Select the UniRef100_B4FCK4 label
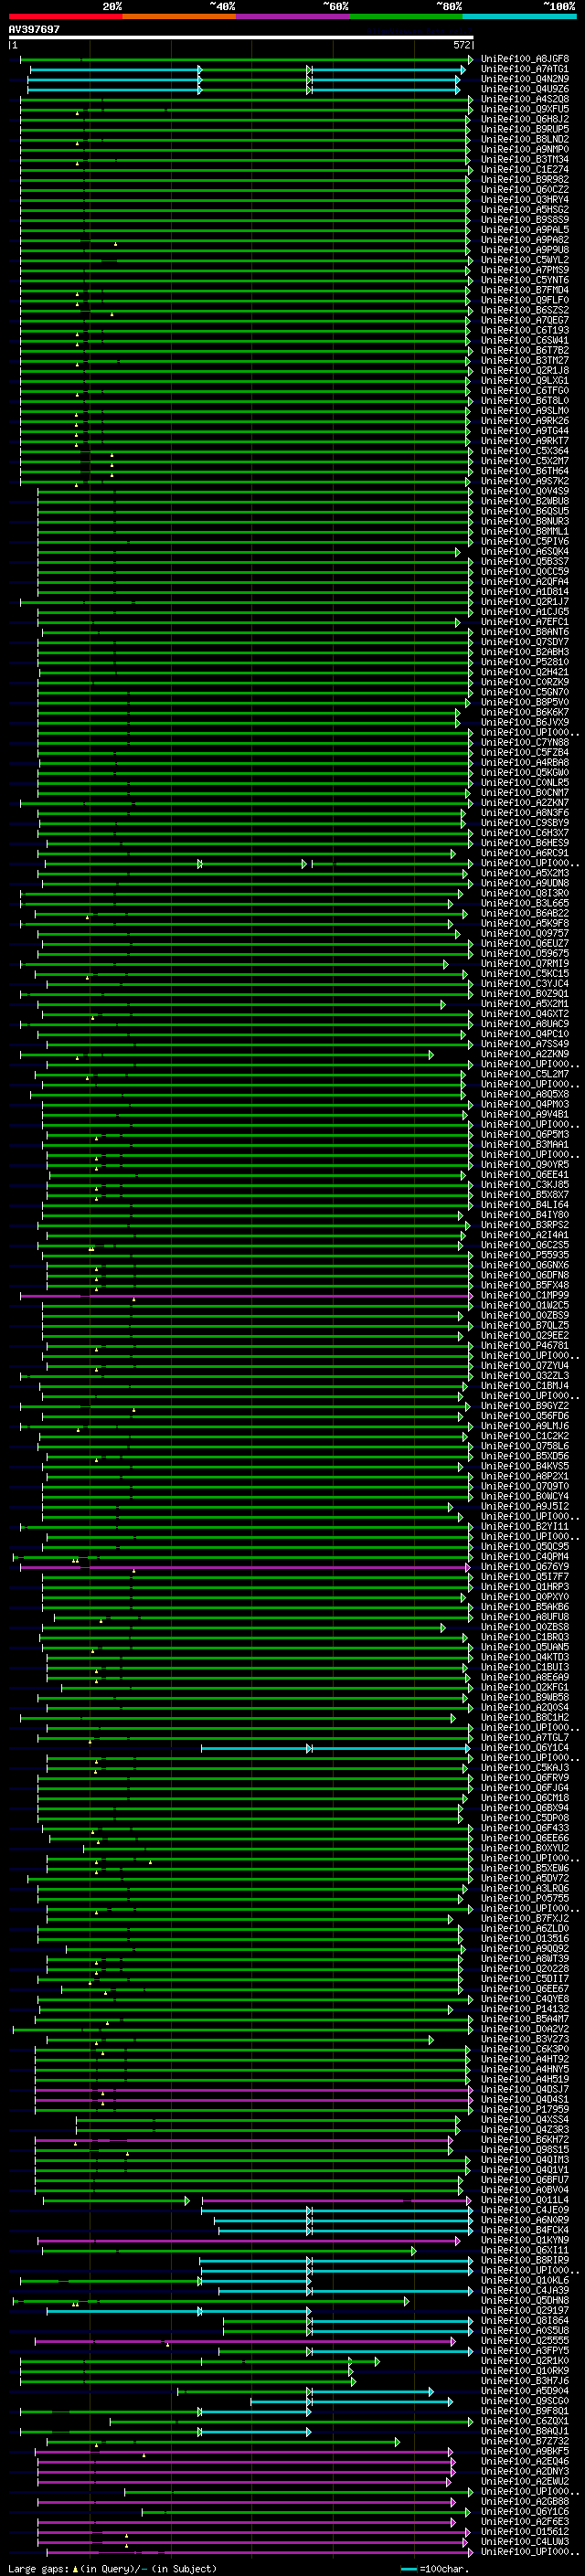The height and width of the screenshot is (2576, 585). [x=525, y=2230]
